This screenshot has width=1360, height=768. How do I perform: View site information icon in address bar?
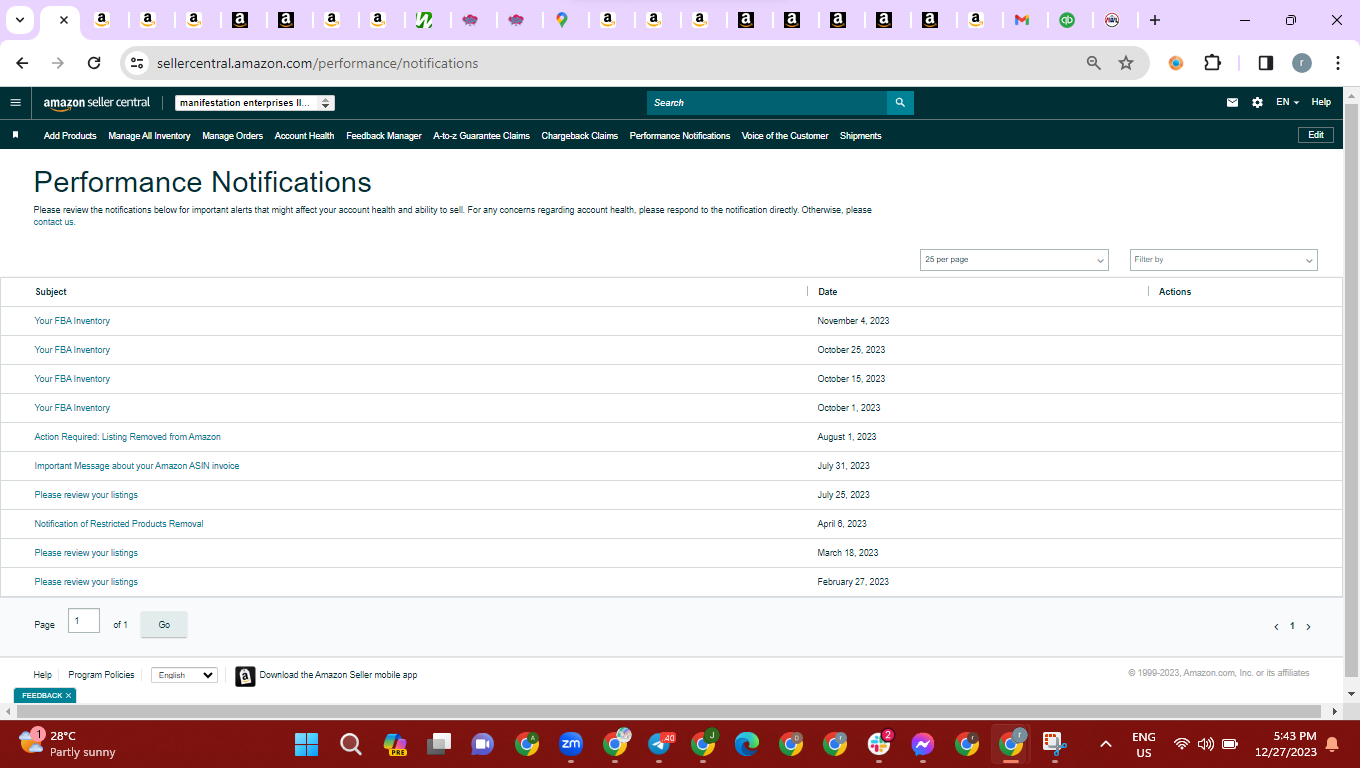[138, 63]
